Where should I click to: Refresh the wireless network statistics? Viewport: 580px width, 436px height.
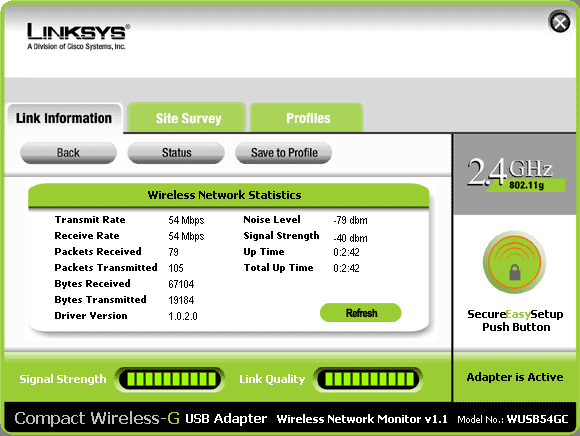[361, 313]
